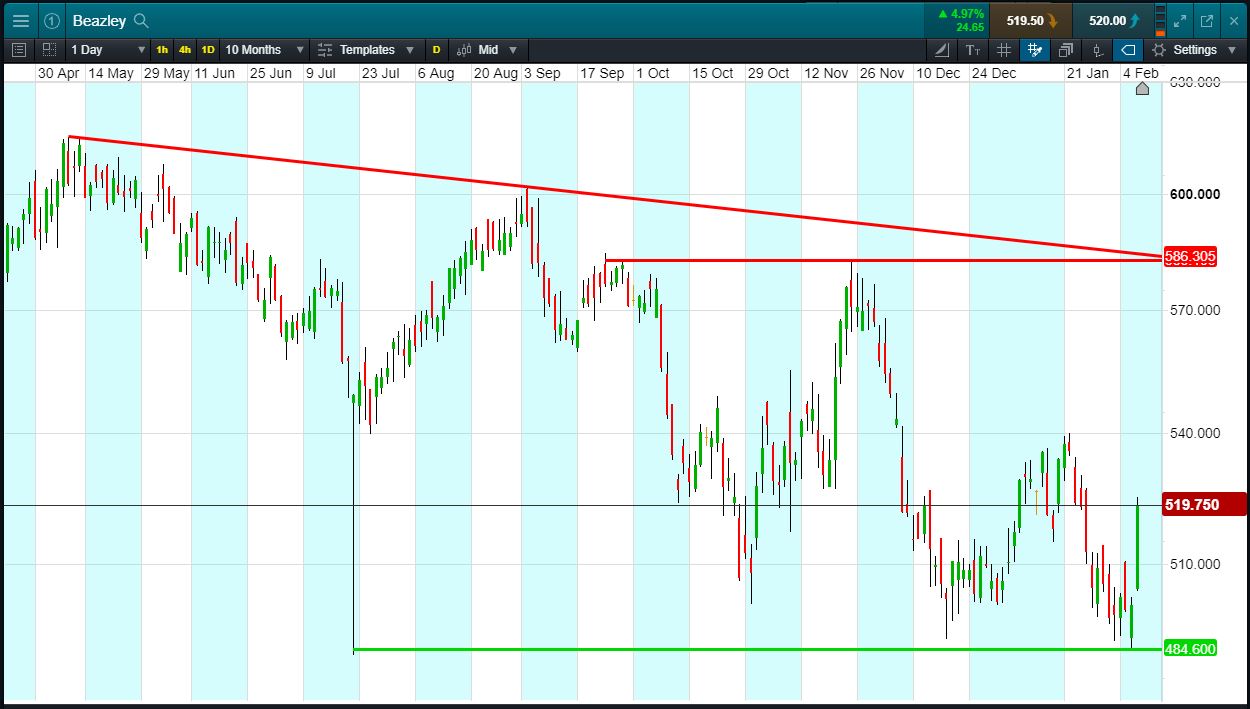The width and height of the screenshot is (1250, 709).
Task: Open the Templates dropdown
Action: [375, 49]
